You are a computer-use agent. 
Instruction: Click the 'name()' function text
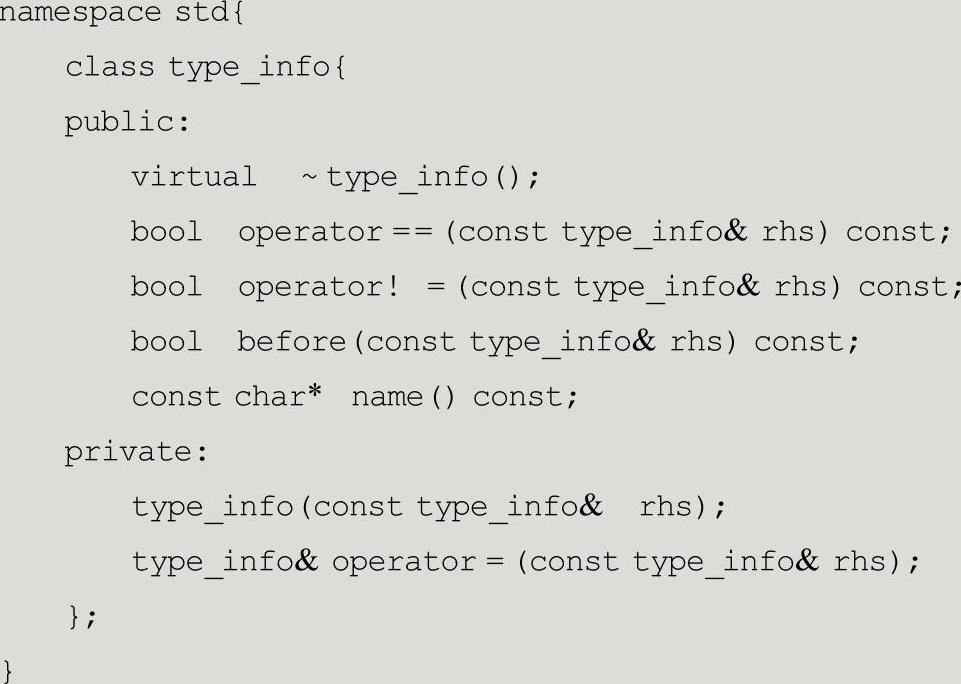coord(403,397)
